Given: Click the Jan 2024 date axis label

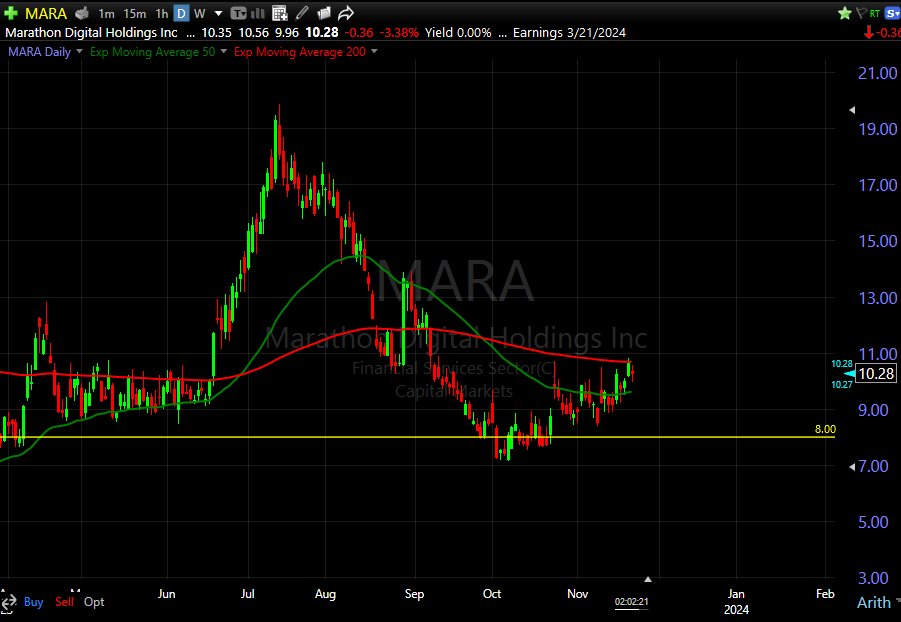Looking at the screenshot, I should pyautogui.click(x=736, y=601).
